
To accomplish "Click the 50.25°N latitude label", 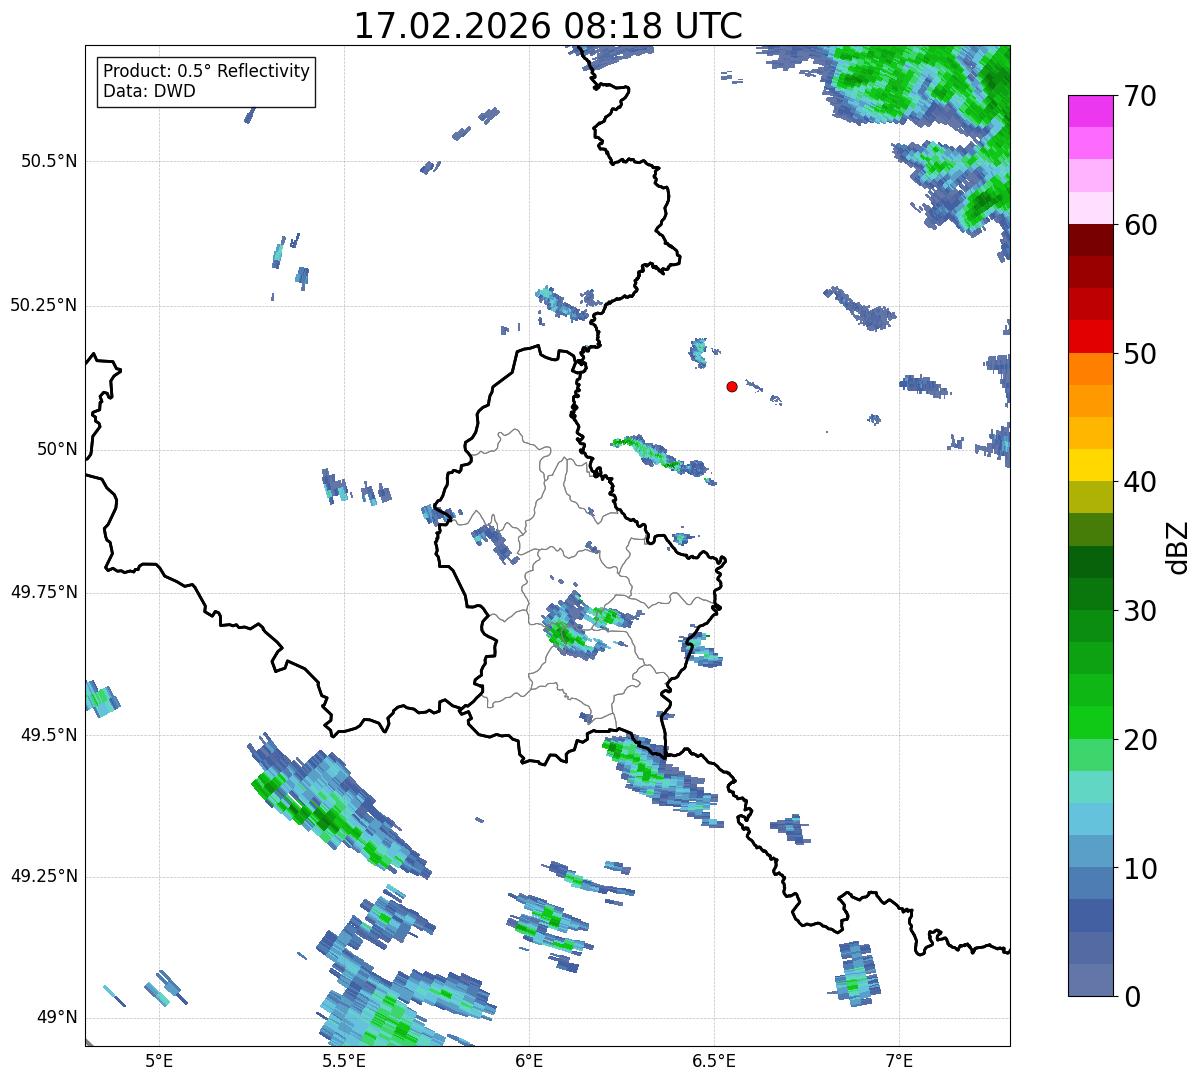I will click(x=44, y=305).
